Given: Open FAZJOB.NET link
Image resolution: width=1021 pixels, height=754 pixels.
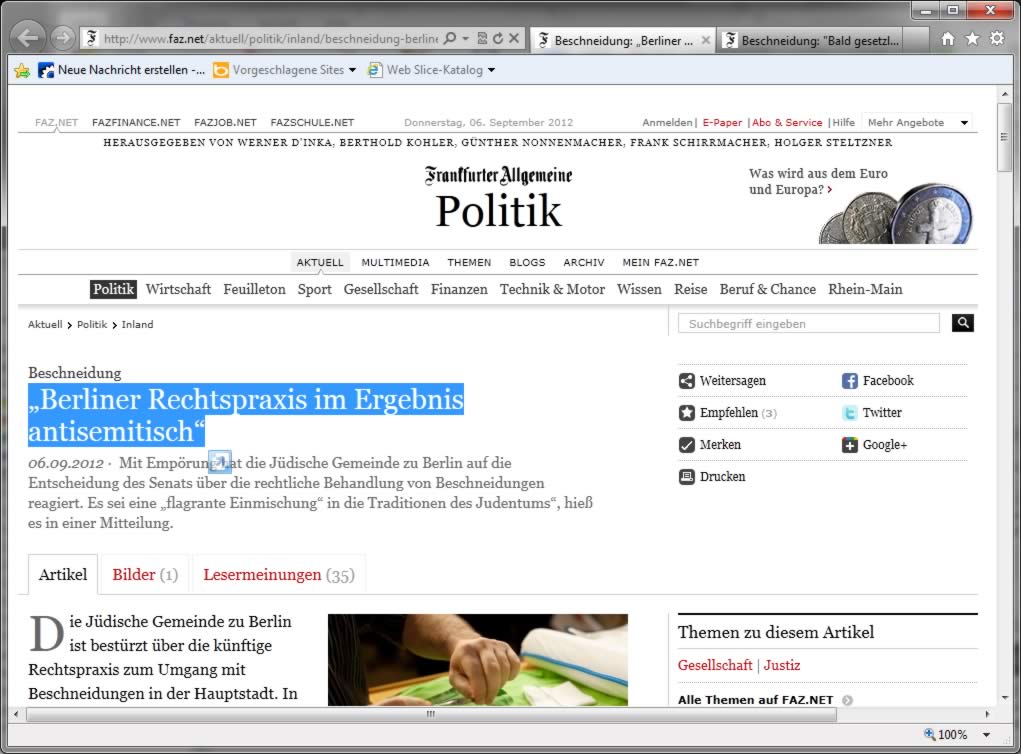Looking at the screenshot, I should point(225,122).
